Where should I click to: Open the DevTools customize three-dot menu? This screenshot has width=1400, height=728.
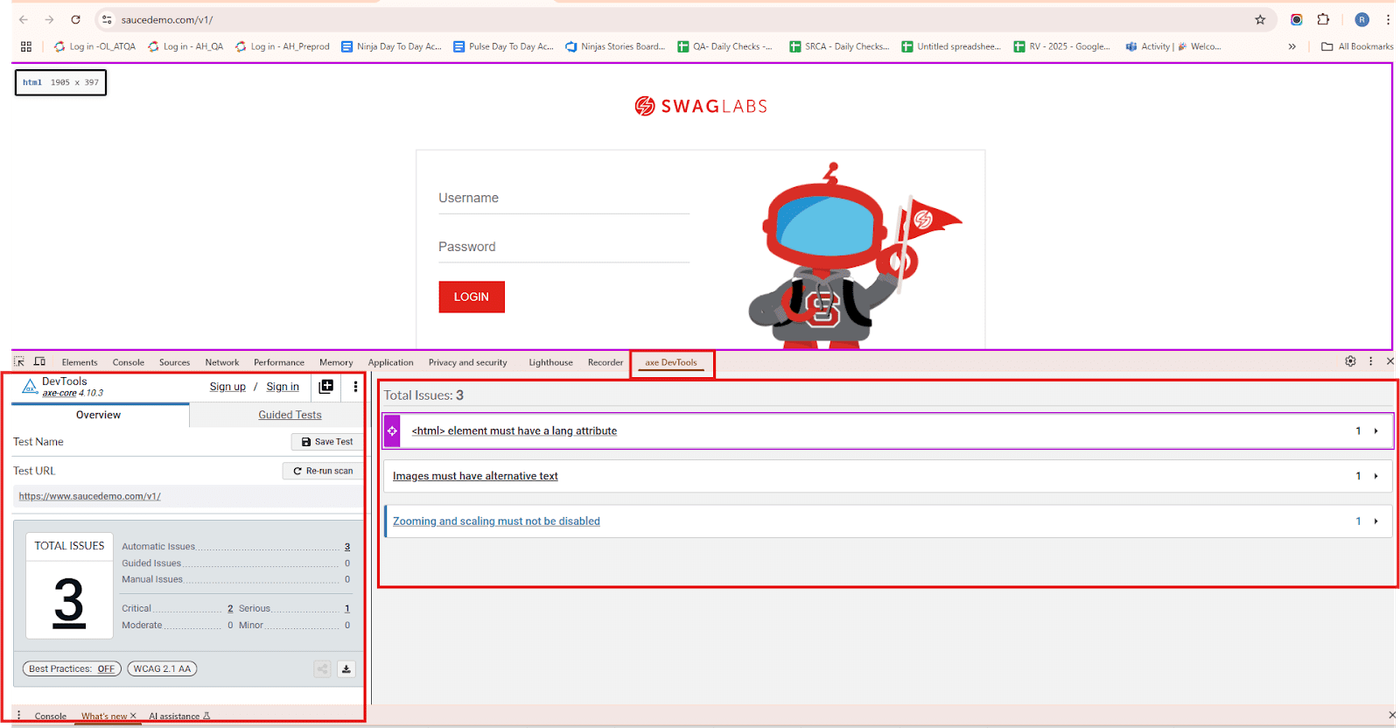(x=1371, y=361)
